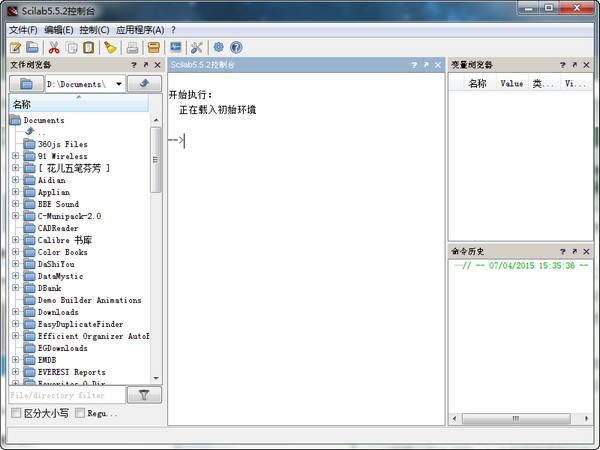Screen dimensions: 600x450
Task: Click the cut scissors toolbar icon
Action: tap(54, 47)
